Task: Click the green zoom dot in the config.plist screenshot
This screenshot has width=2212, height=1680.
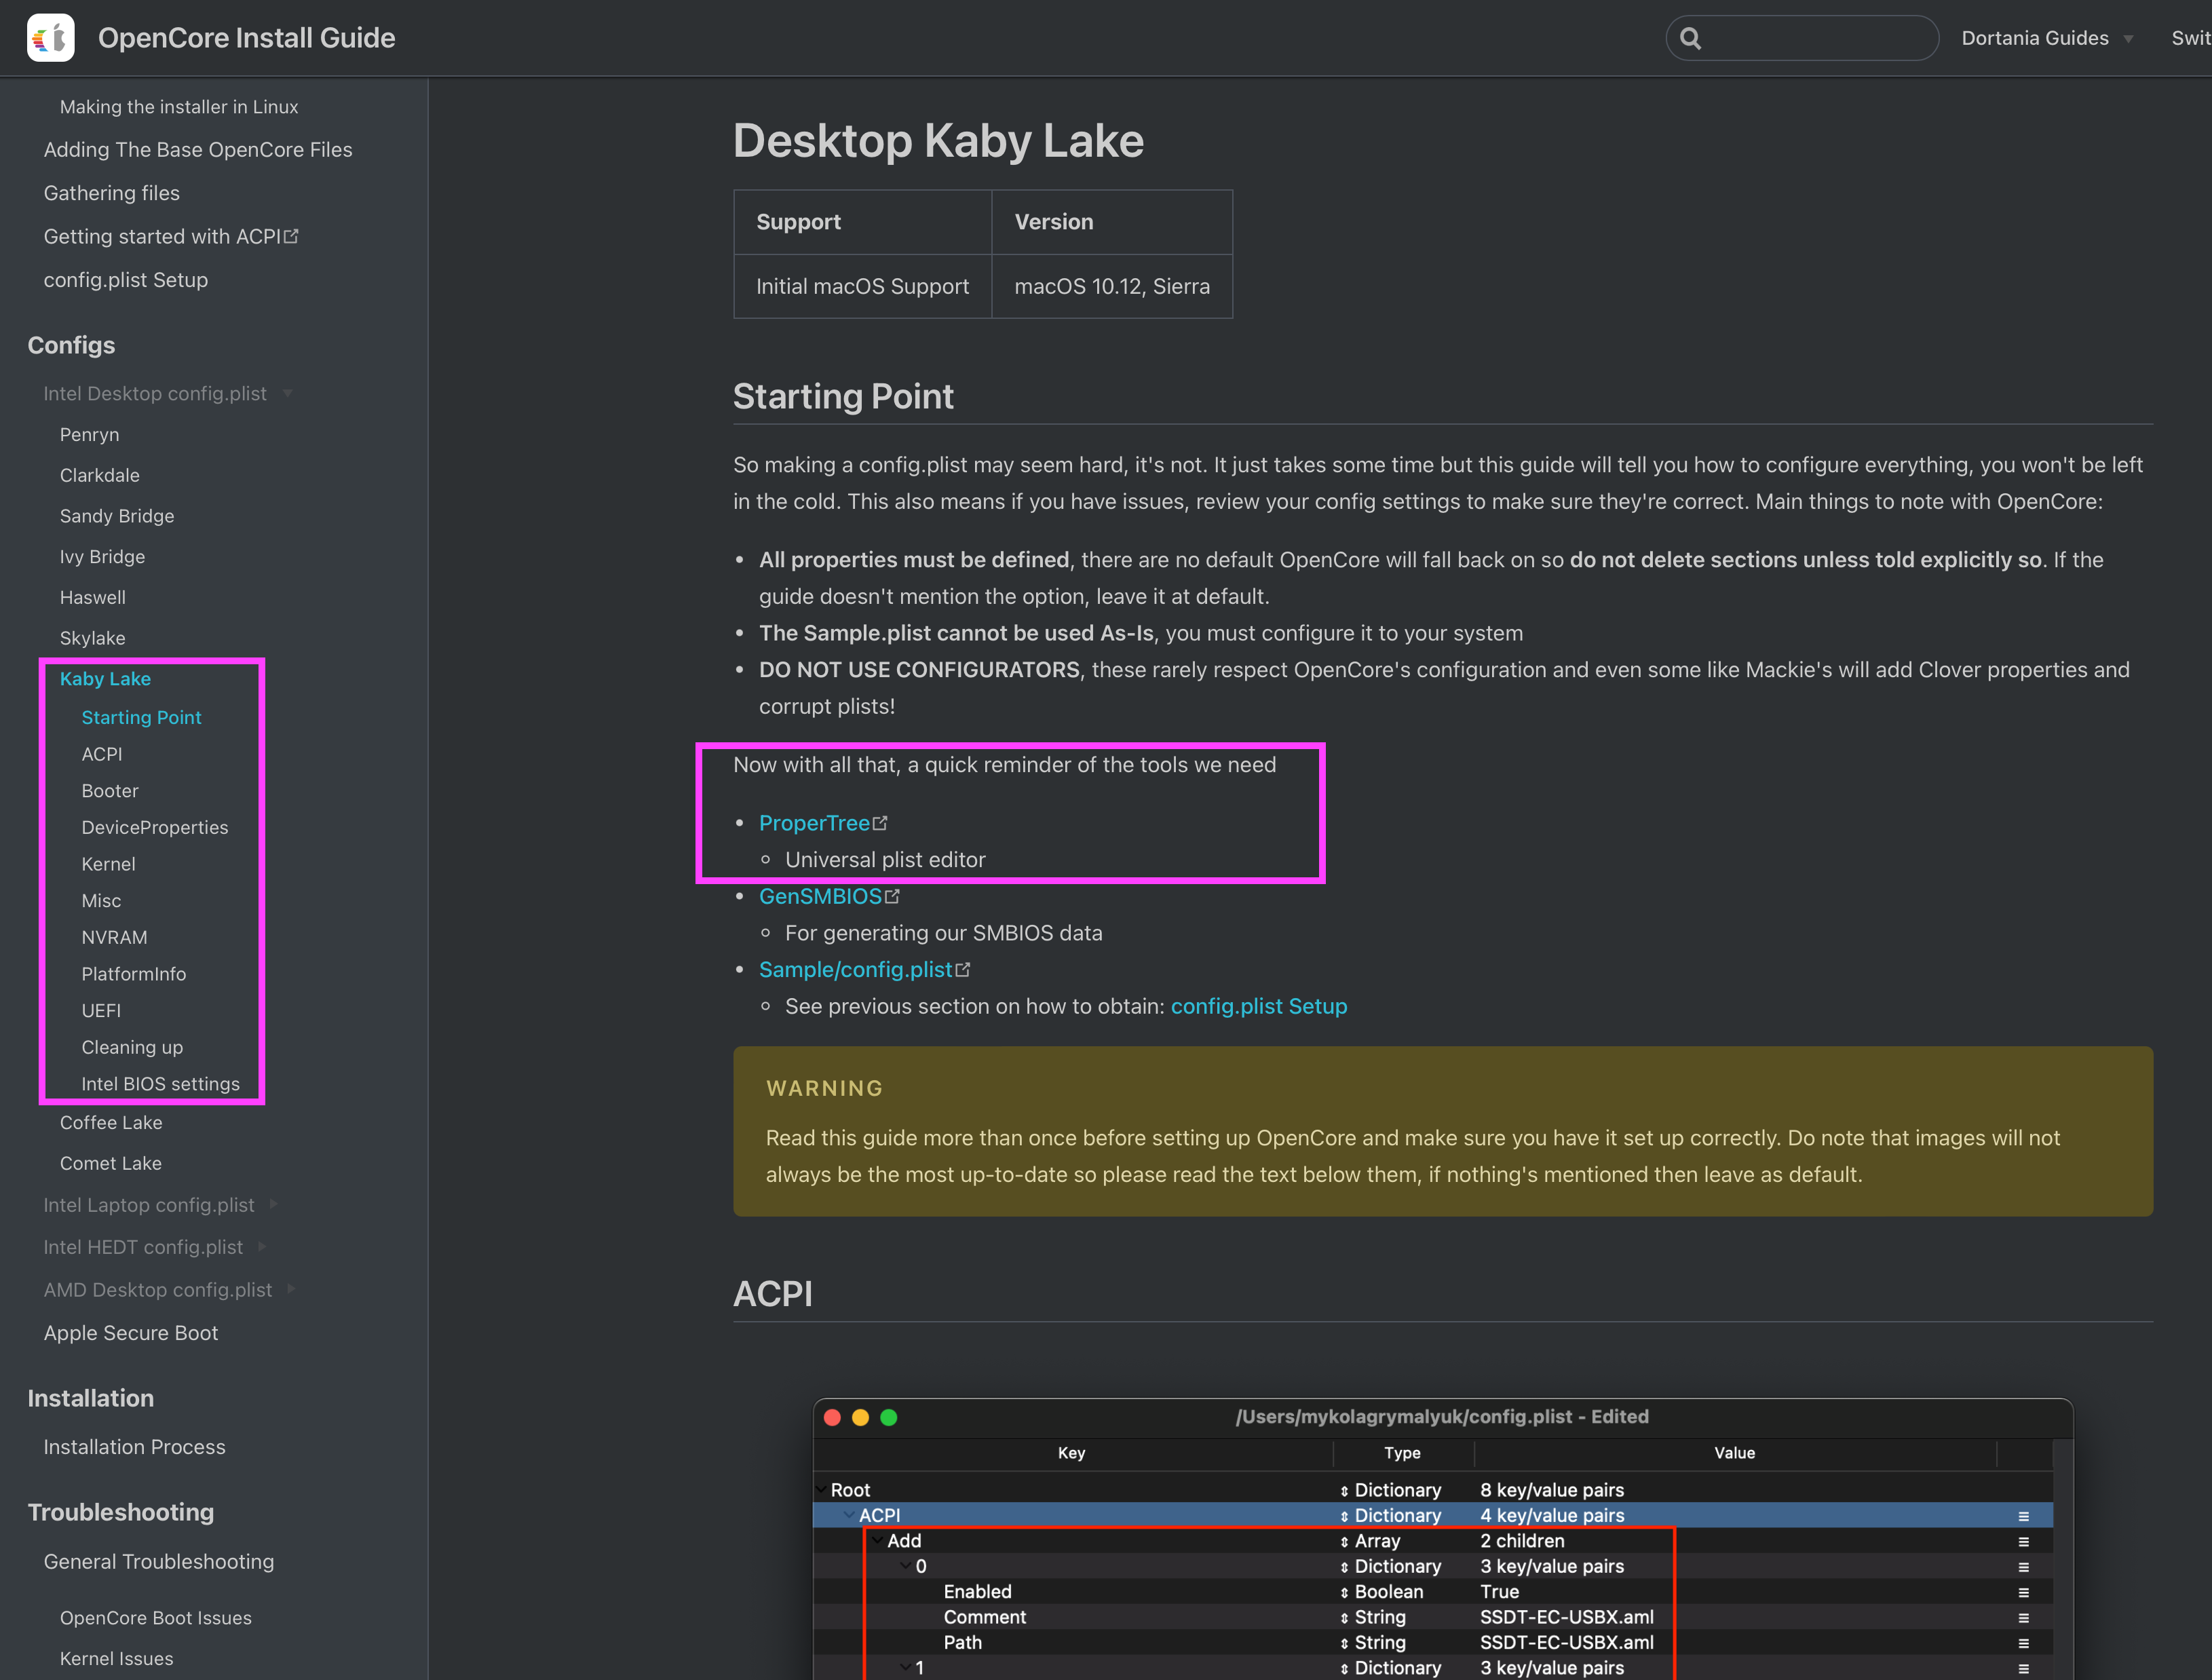Action: 888,1417
